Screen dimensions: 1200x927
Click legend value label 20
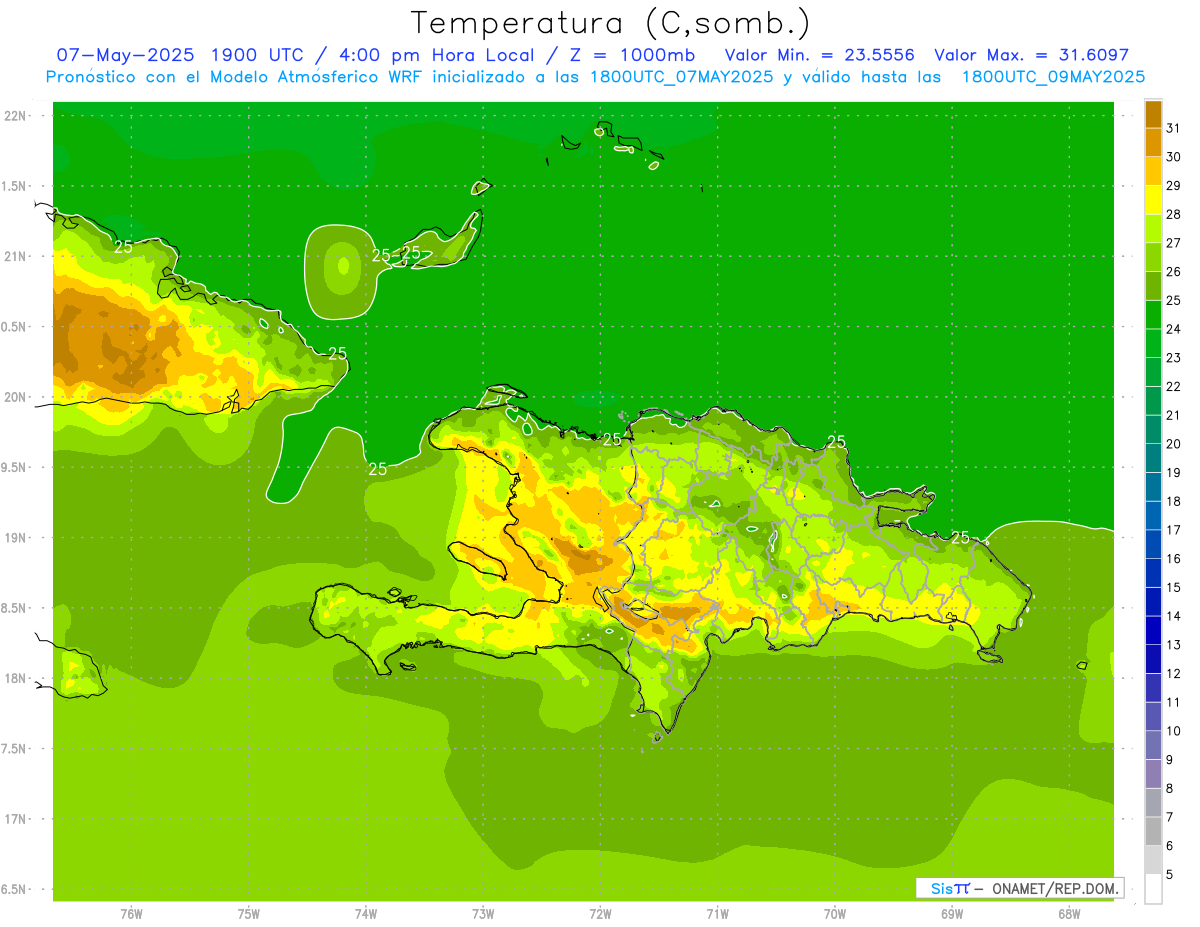pos(1174,444)
